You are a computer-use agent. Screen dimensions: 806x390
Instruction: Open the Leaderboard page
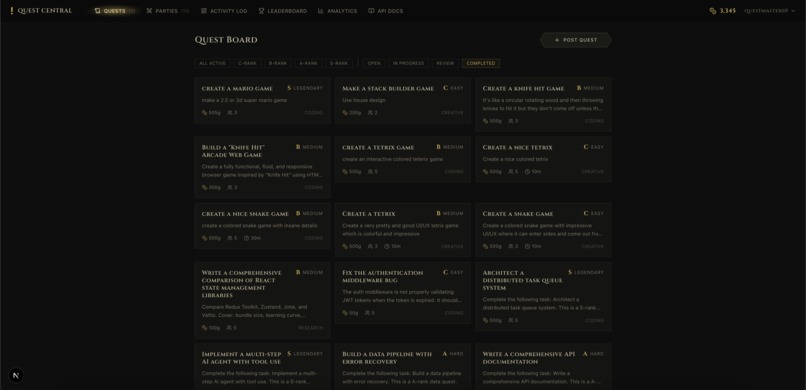tap(283, 11)
